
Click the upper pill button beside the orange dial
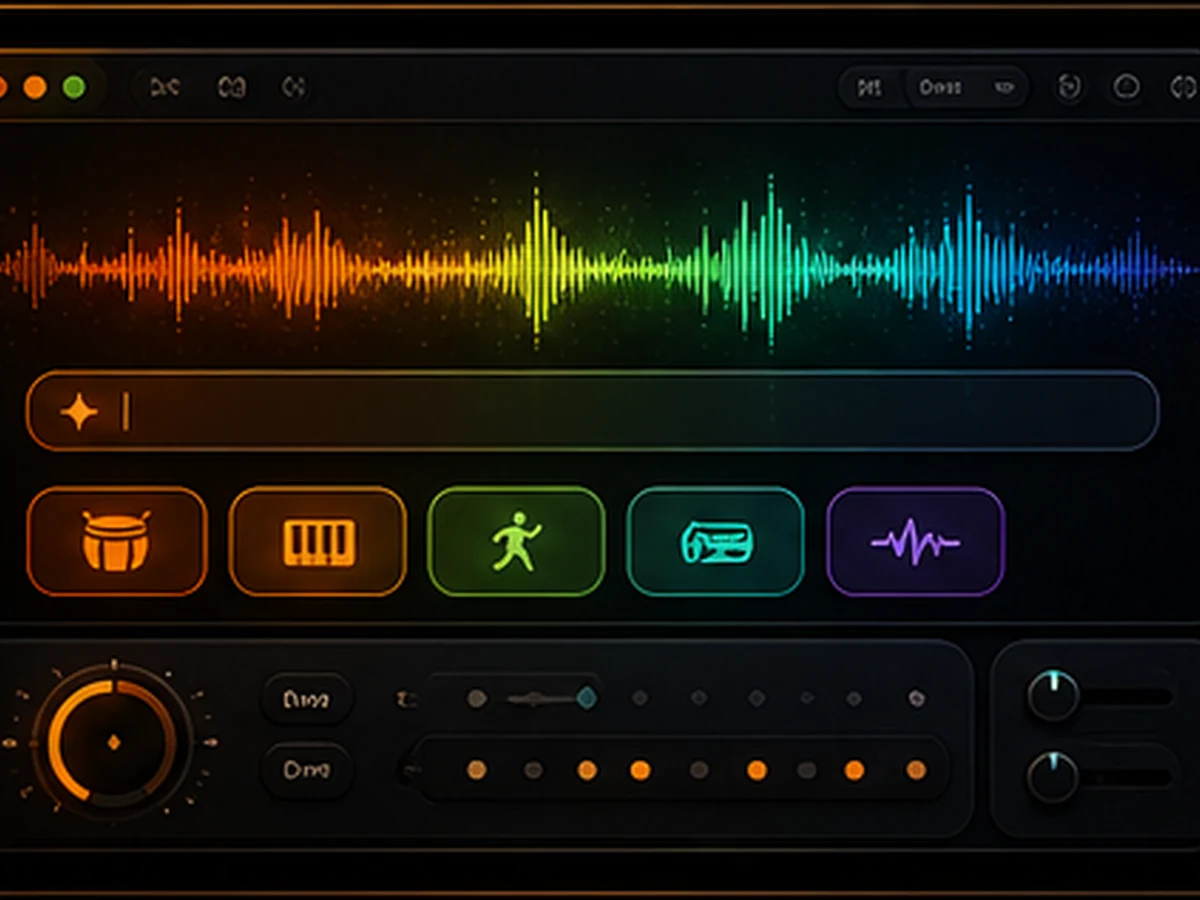tap(307, 699)
